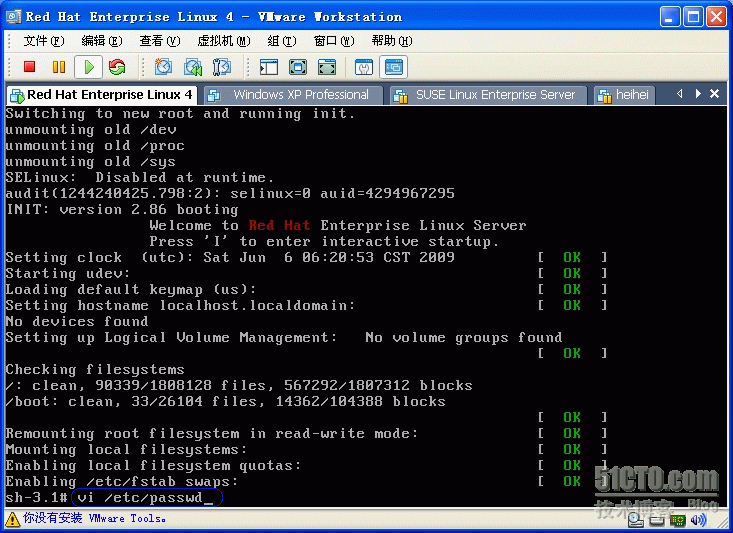
Task: Open the 帮助(H) menu
Action: click(x=392, y=41)
